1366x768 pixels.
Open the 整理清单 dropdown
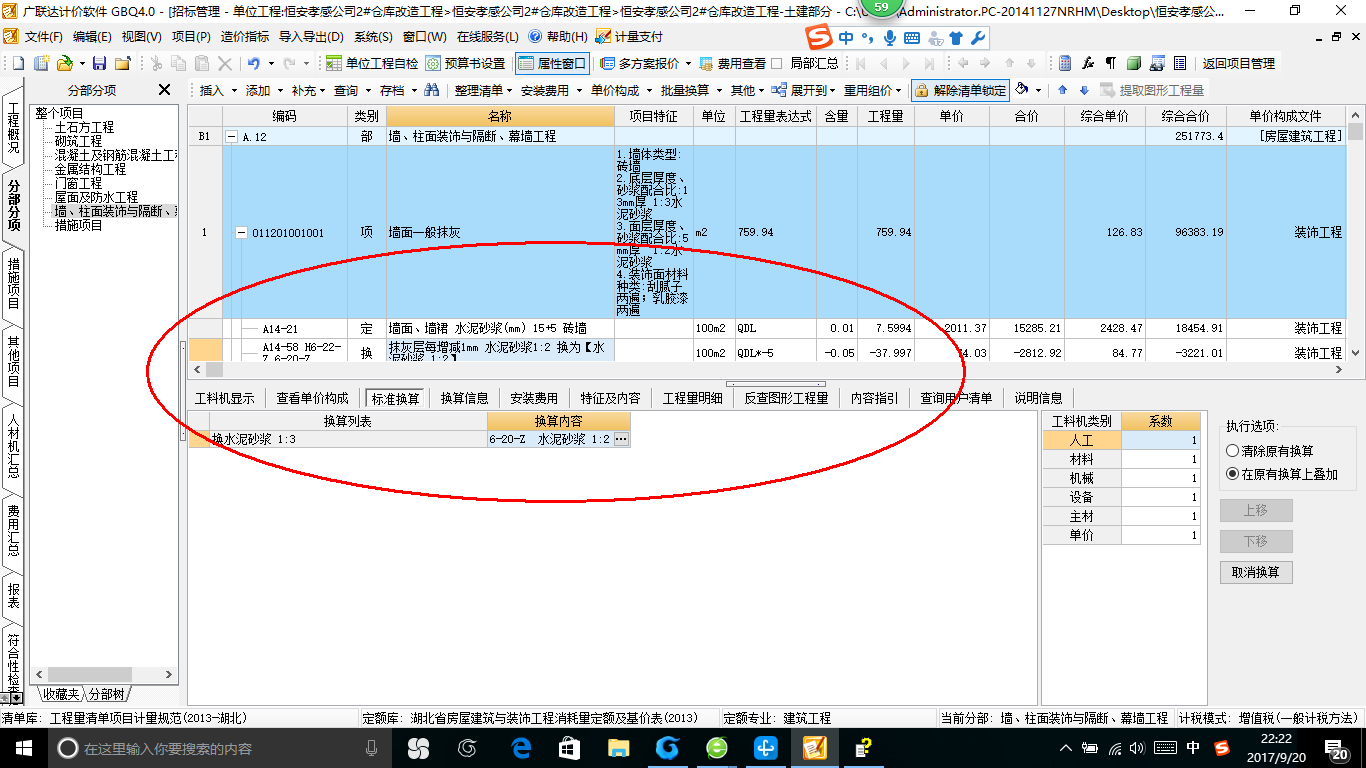[483, 90]
